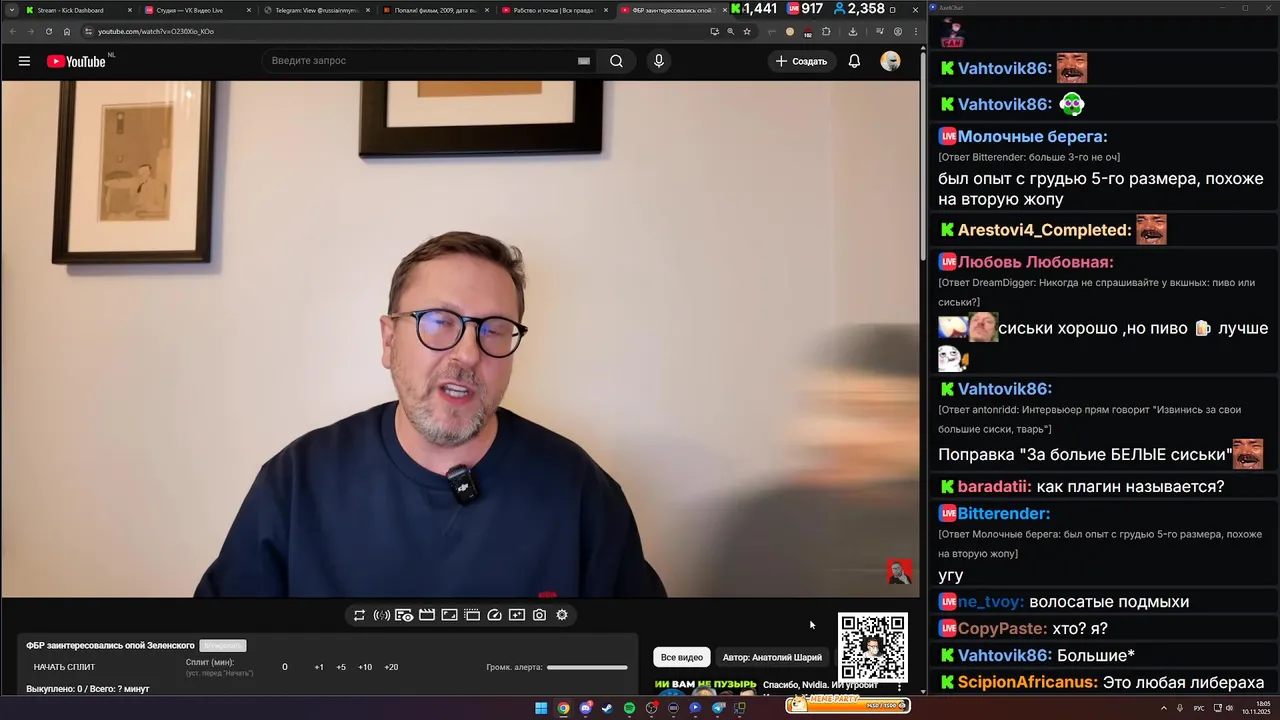Open the ИИ ВАМ НЕ ПУЗЫРЬ video thumbnail
Image resolution: width=1280 pixels, height=720 pixels.
tap(705, 688)
